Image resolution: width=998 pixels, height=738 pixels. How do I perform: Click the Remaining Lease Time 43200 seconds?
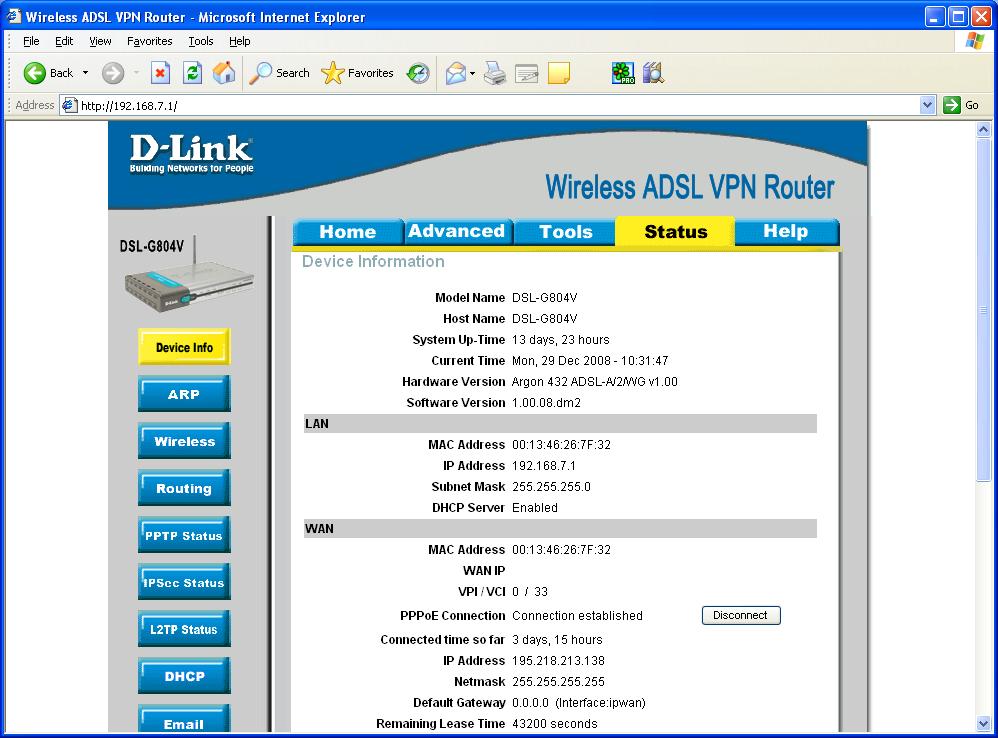tap(554, 723)
